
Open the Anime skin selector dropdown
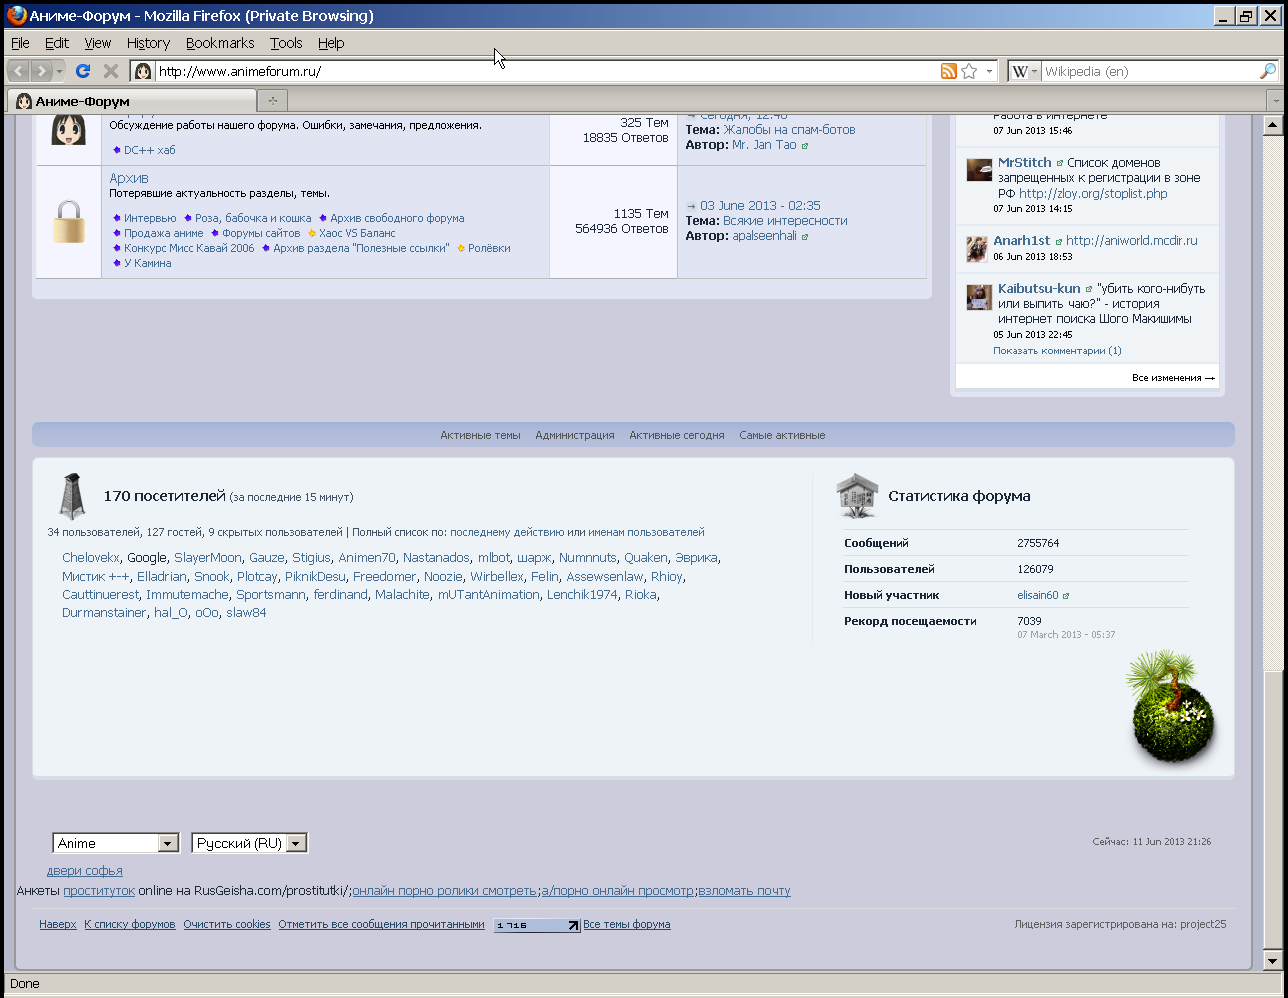[167, 843]
